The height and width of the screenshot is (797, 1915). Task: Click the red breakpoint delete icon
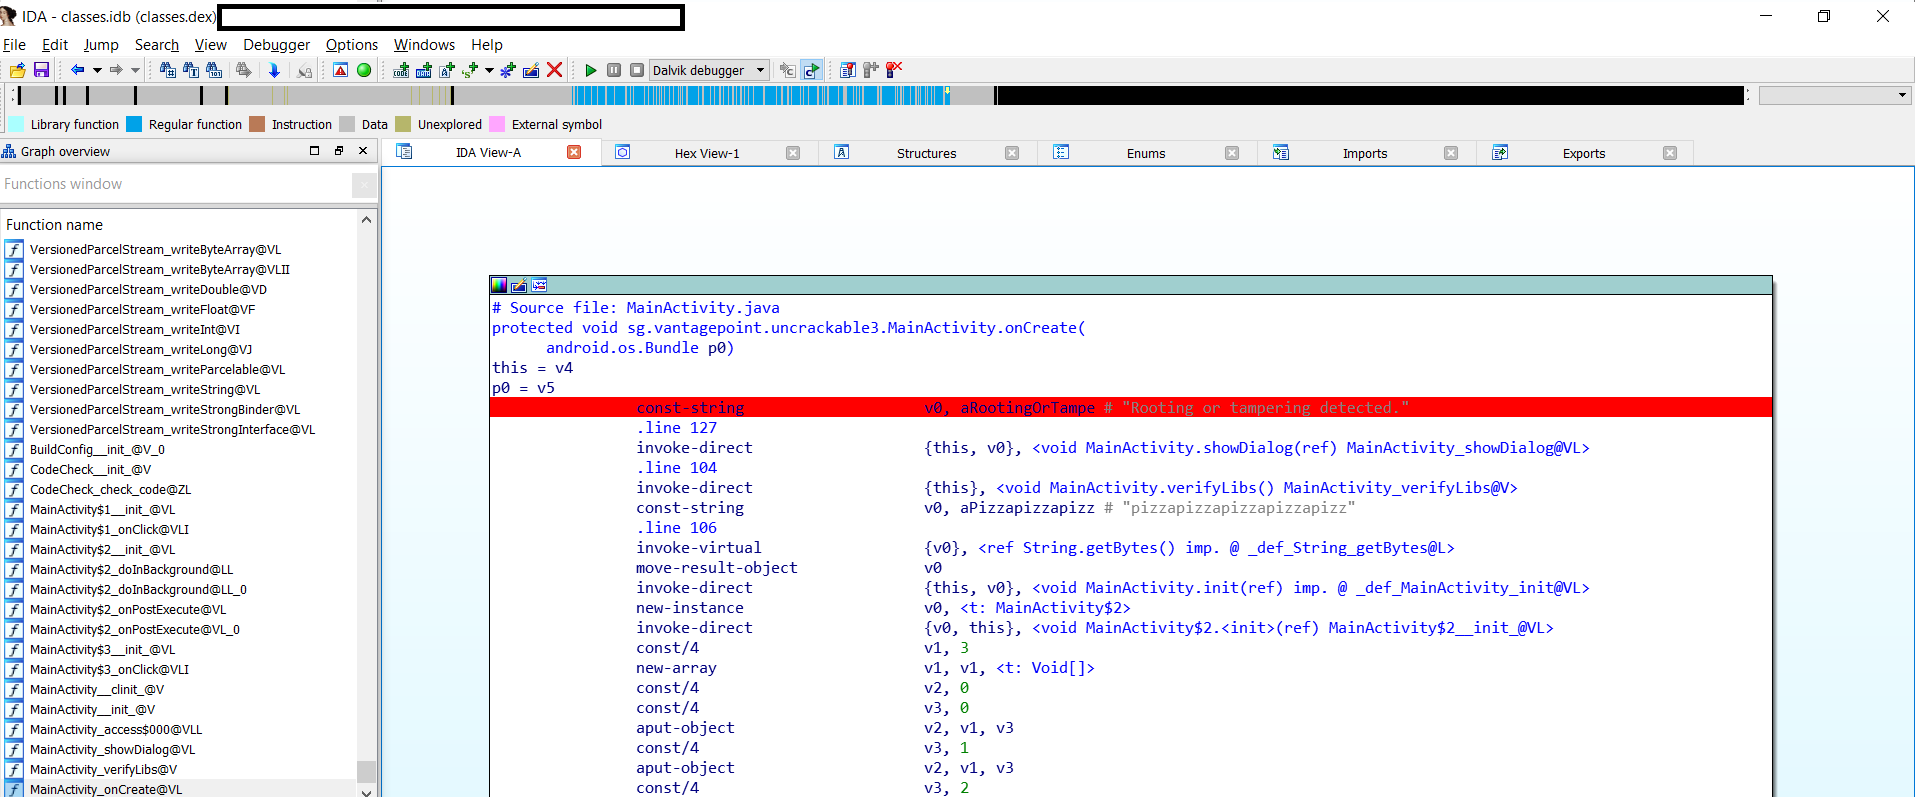tap(894, 70)
